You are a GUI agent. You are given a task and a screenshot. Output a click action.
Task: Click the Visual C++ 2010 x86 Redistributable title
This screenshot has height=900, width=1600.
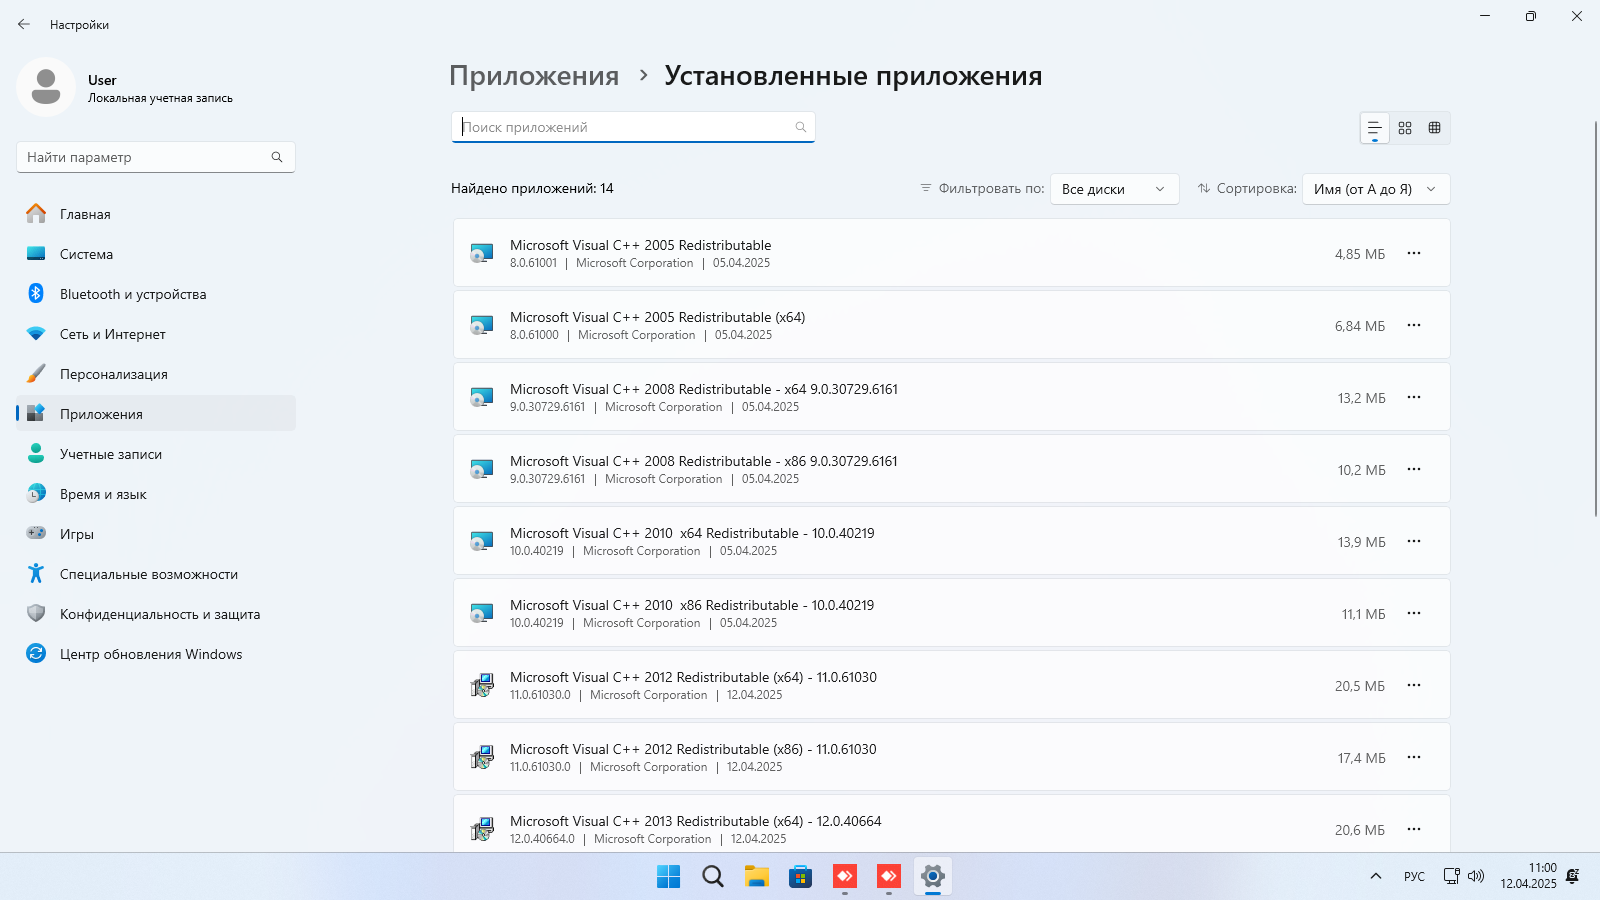(692, 605)
